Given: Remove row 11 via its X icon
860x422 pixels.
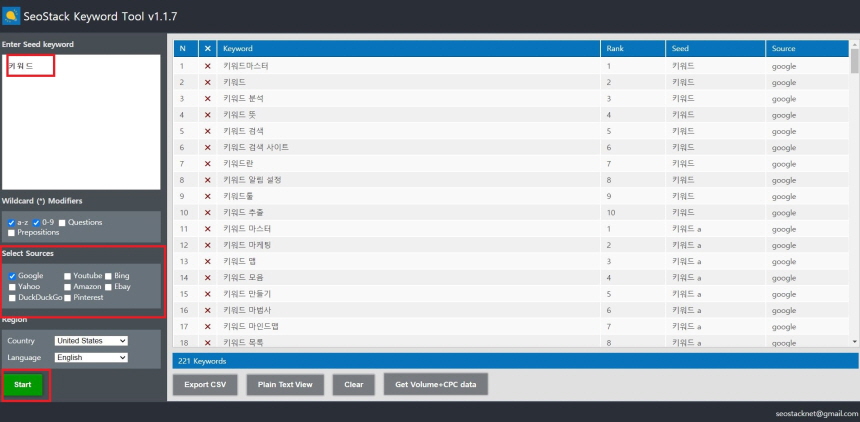Looking at the screenshot, I should (207, 229).
